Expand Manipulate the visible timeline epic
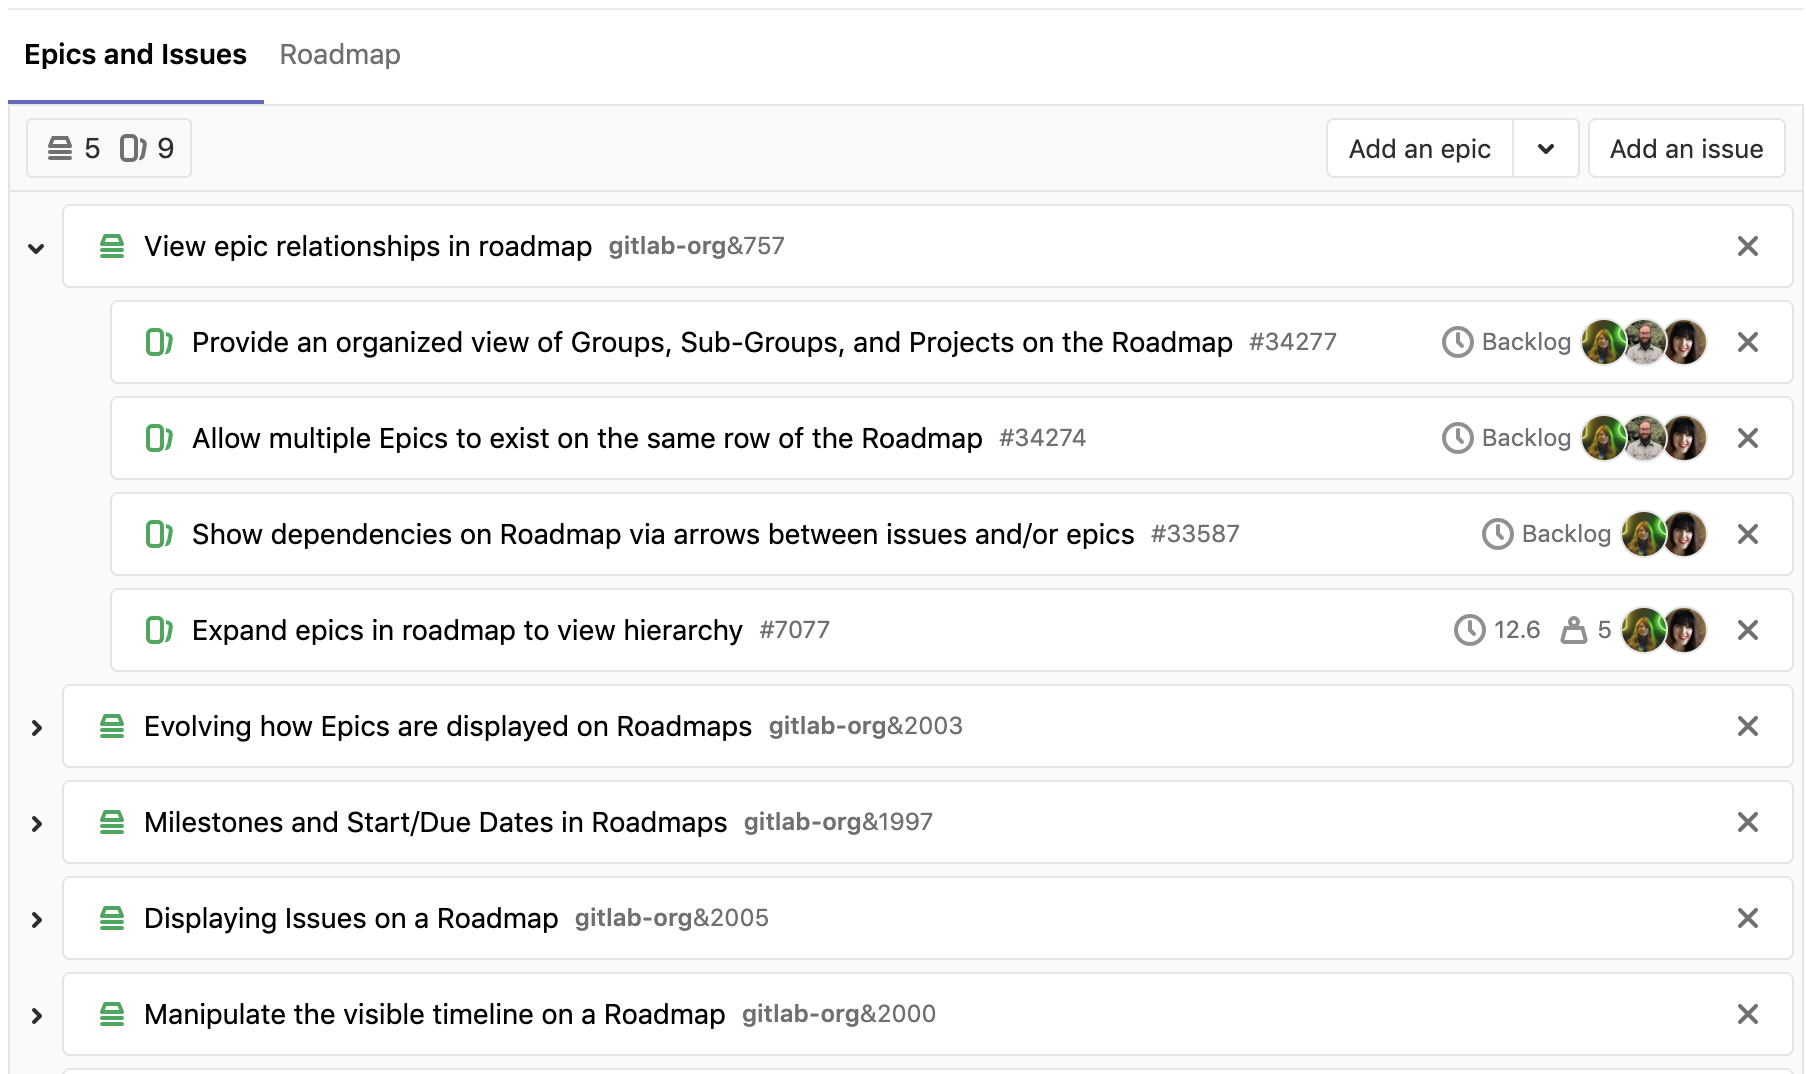Image resolution: width=1806 pixels, height=1074 pixels. pos(36,1015)
